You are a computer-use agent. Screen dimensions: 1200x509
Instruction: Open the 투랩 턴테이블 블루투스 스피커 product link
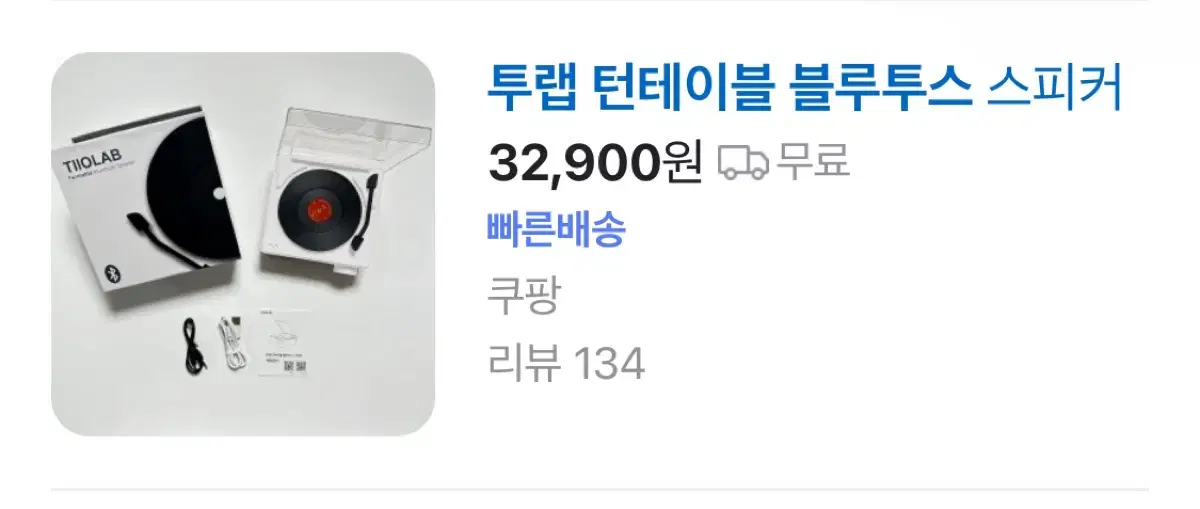tap(805, 88)
